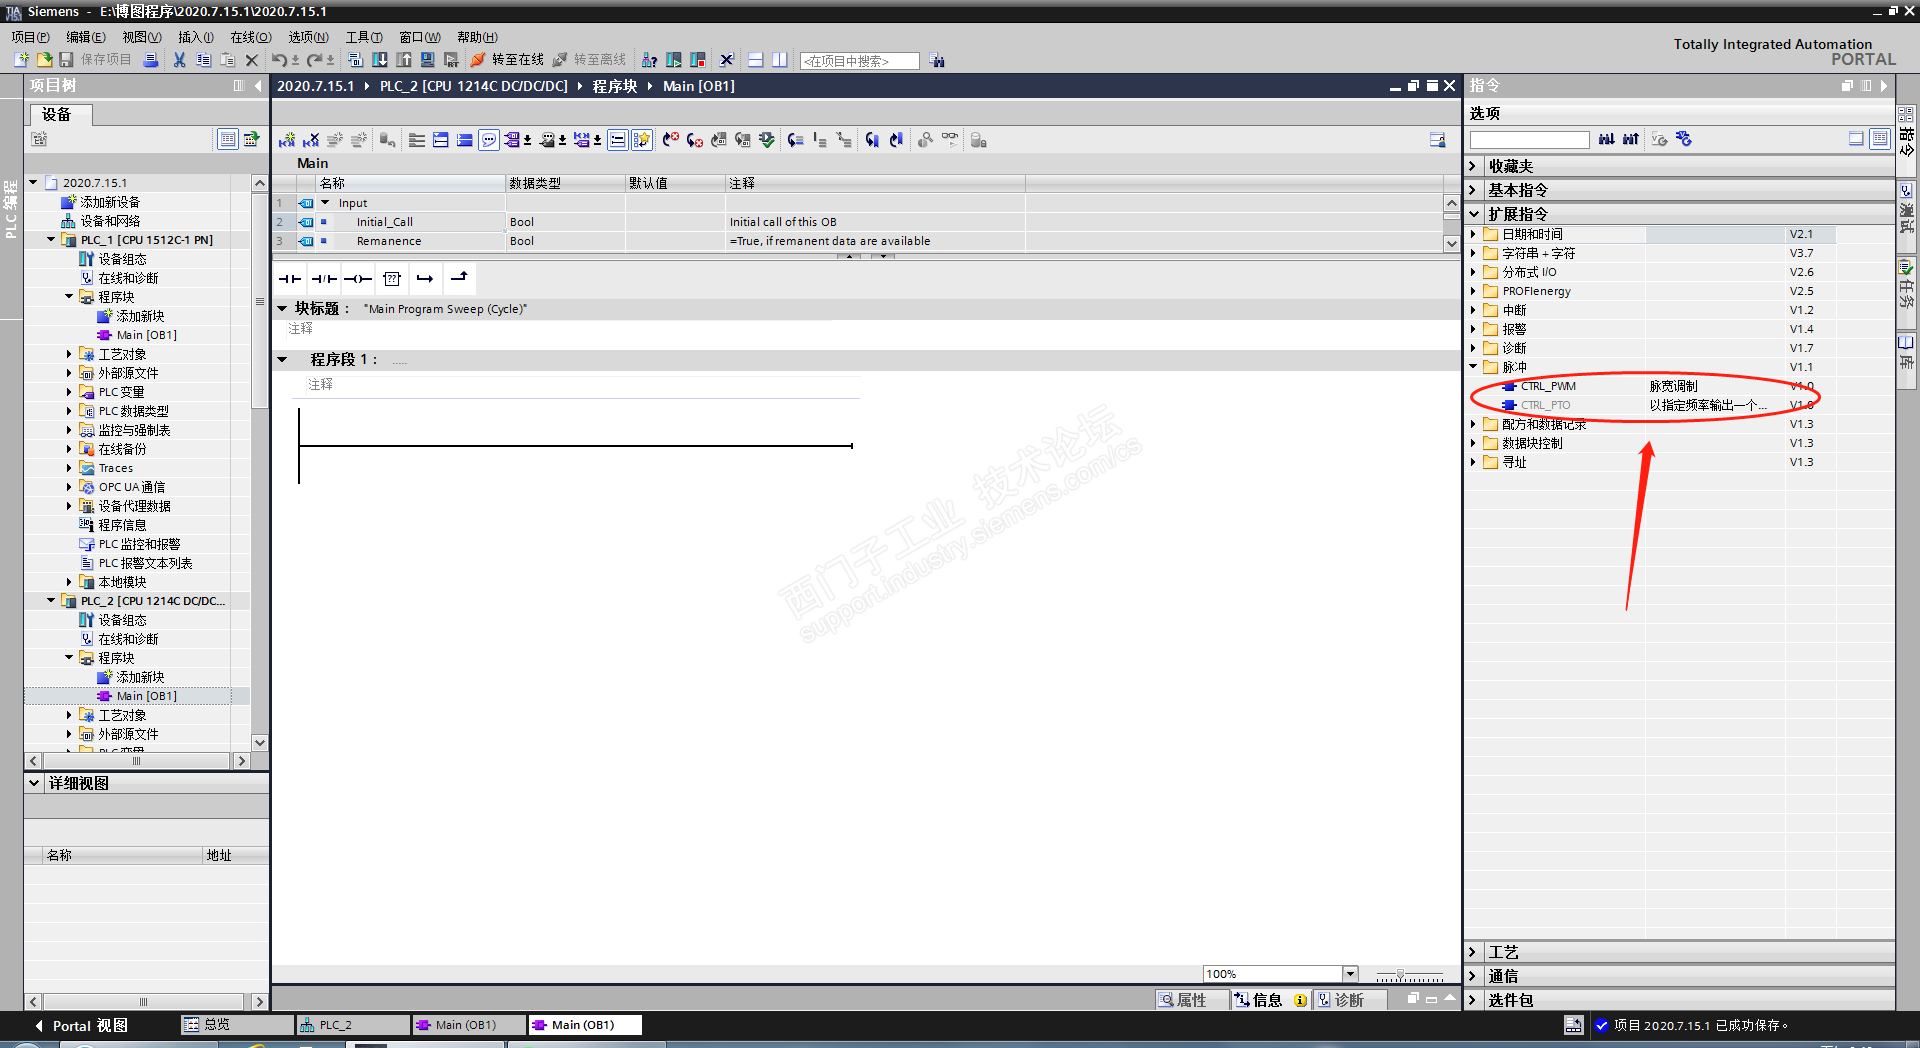This screenshot has width=1920, height=1048.
Task: Collapse 程序段 1 network
Action: 282,359
